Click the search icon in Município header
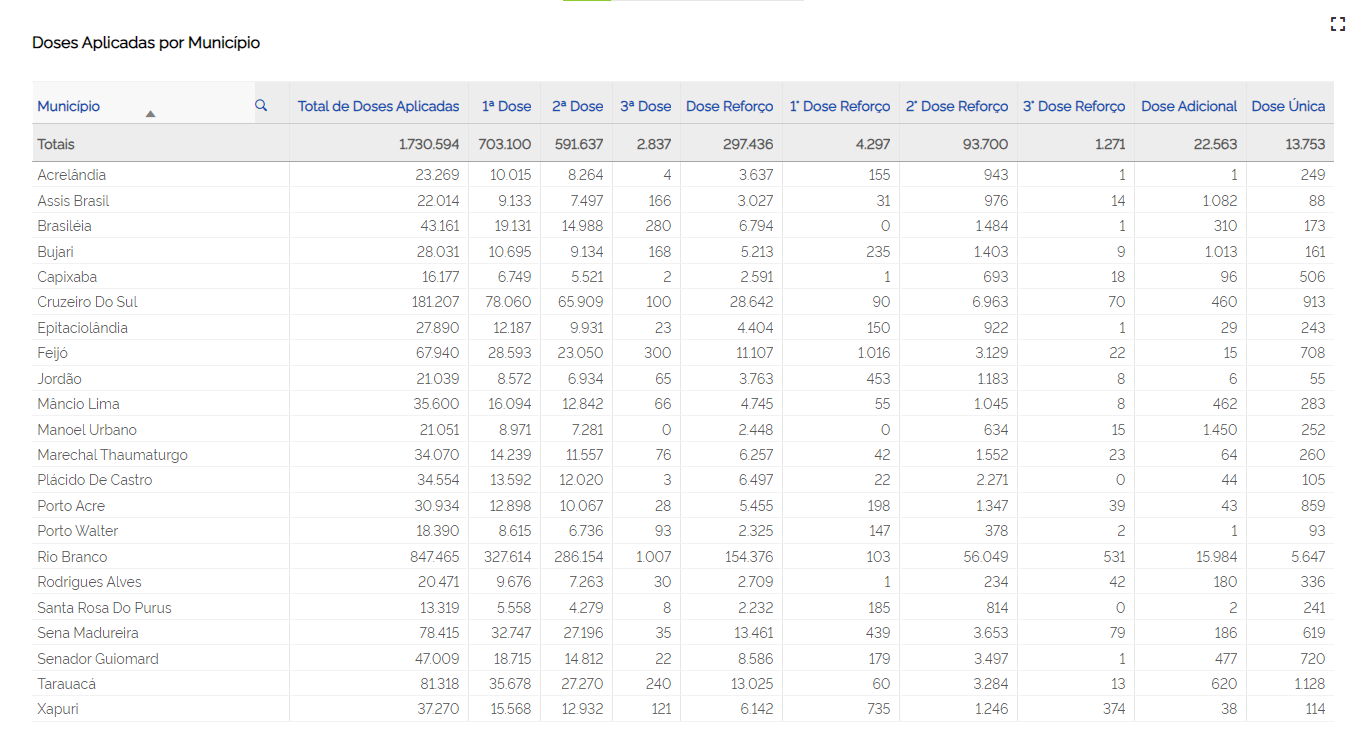Viewport: 1366px width, 754px height. 261,105
